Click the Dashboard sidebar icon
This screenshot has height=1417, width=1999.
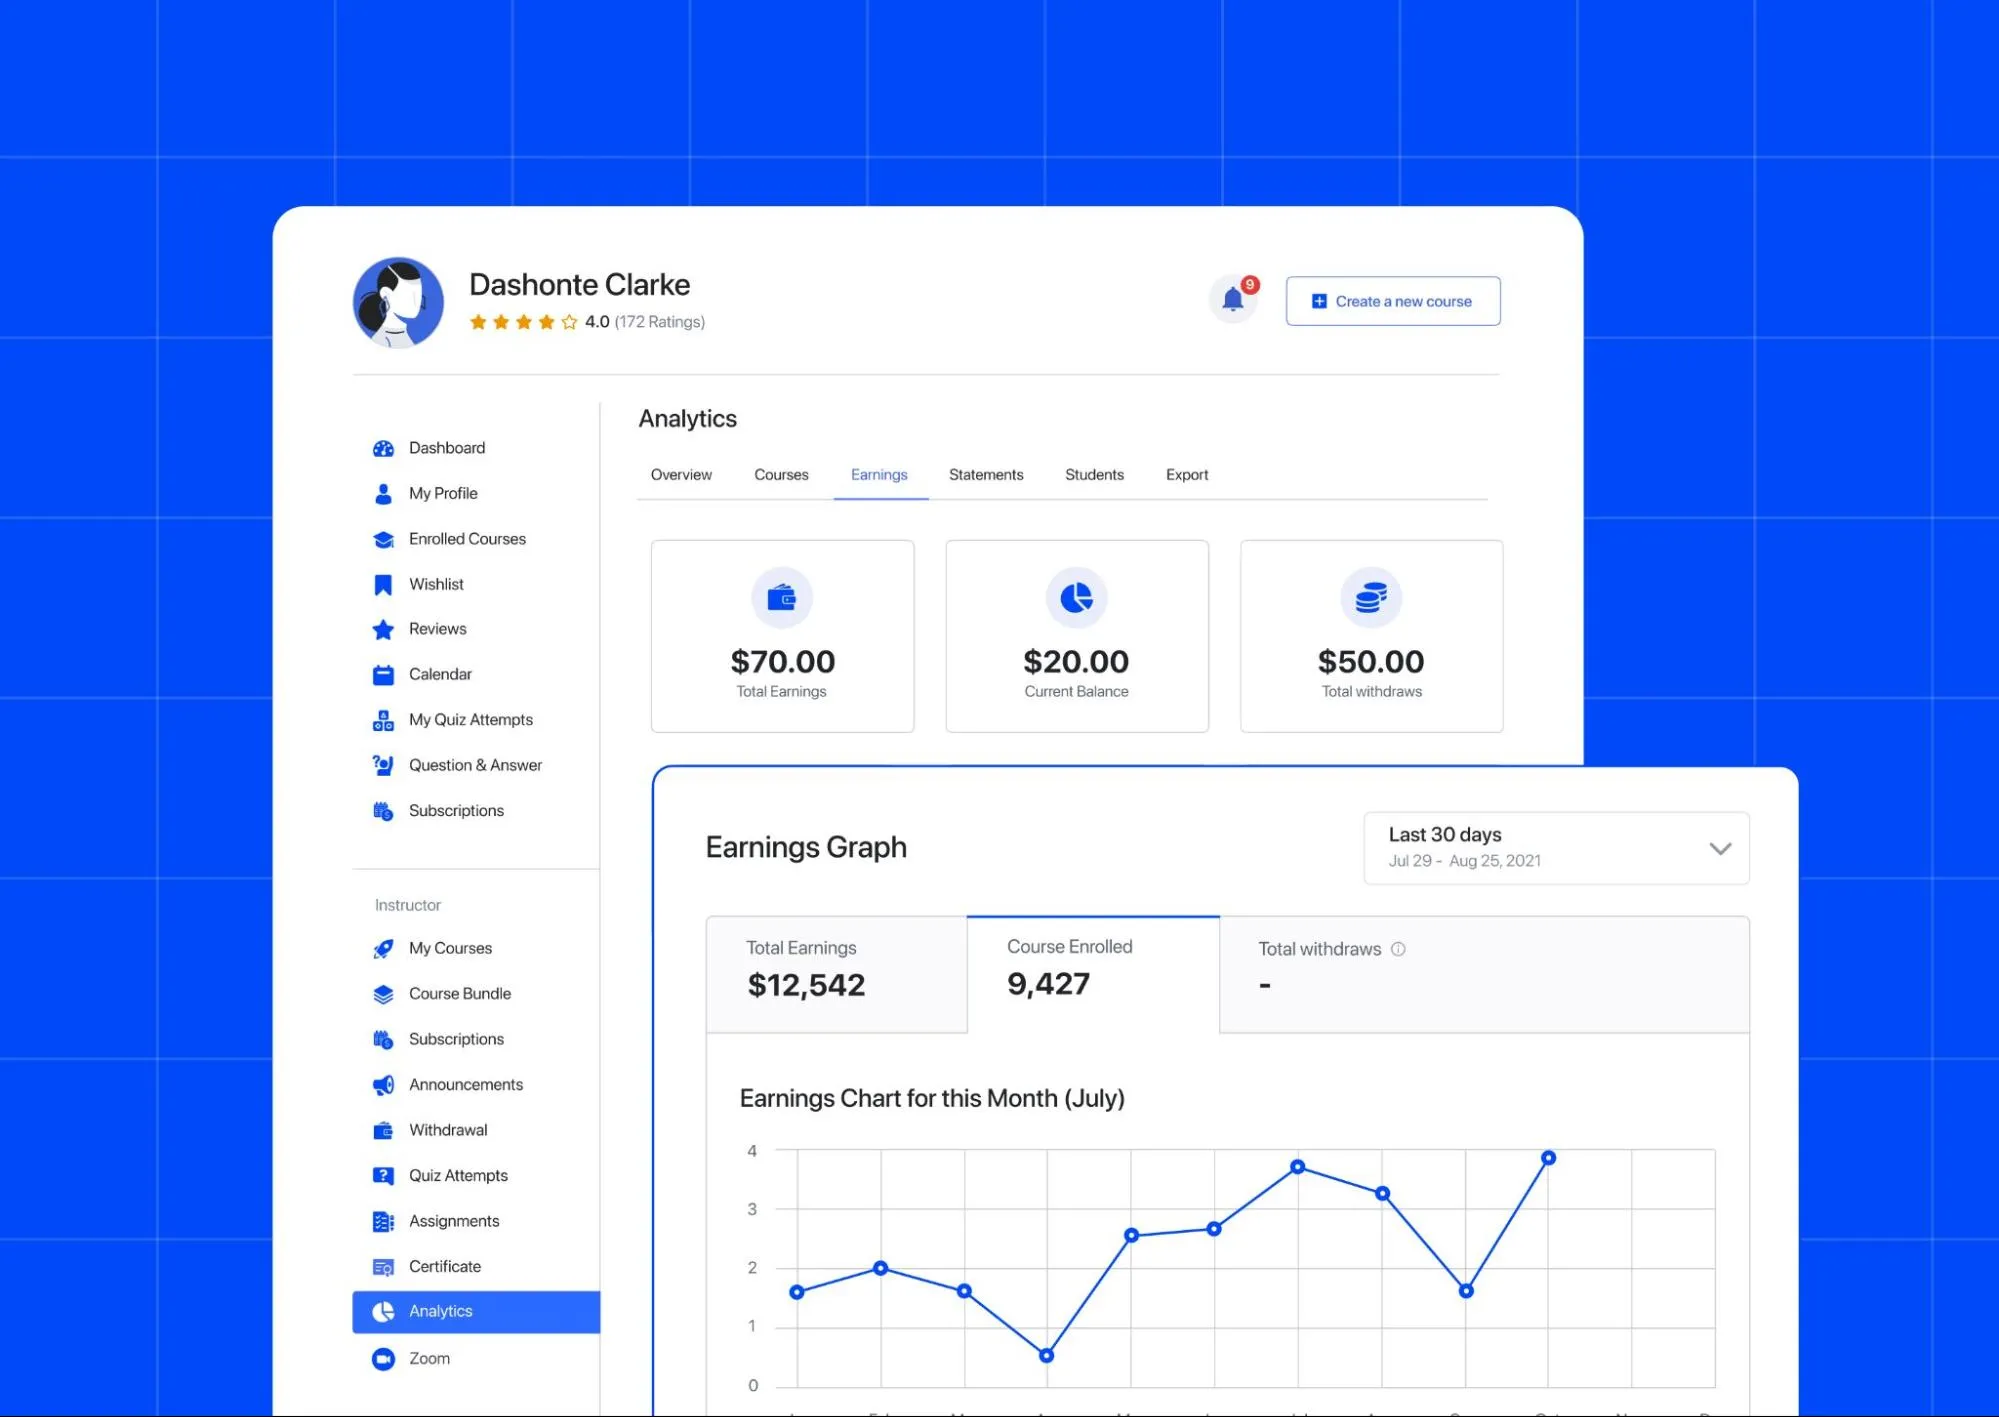click(380, 448)
